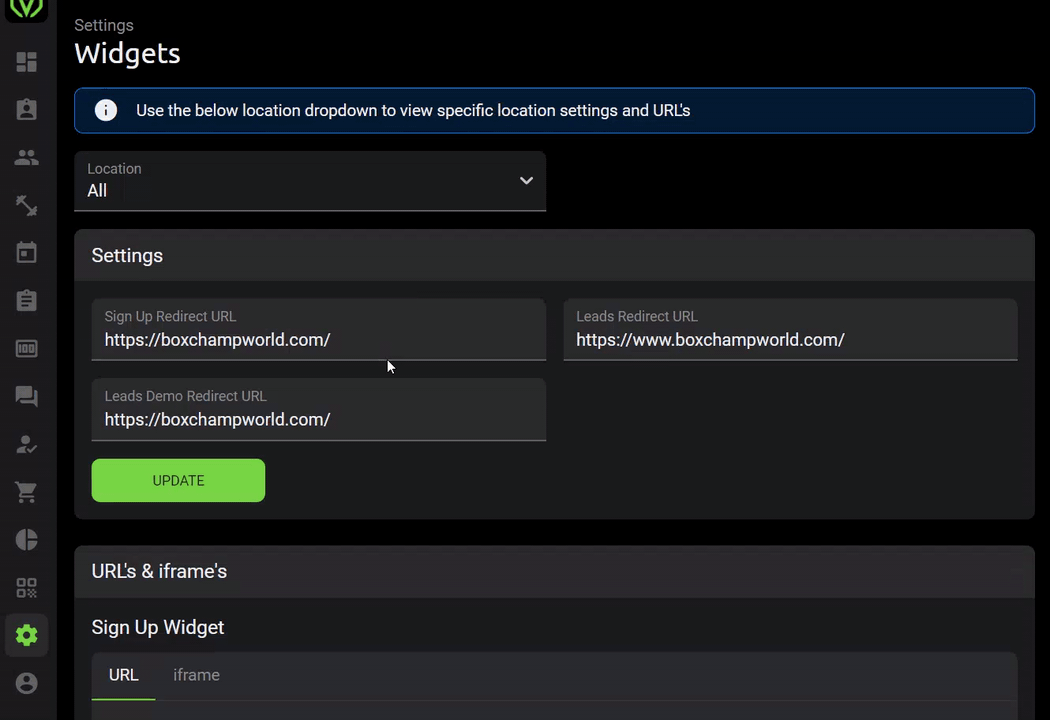Click the Leads Redirect URL field
Screen dimensions: 1050x720
[790, 330]
